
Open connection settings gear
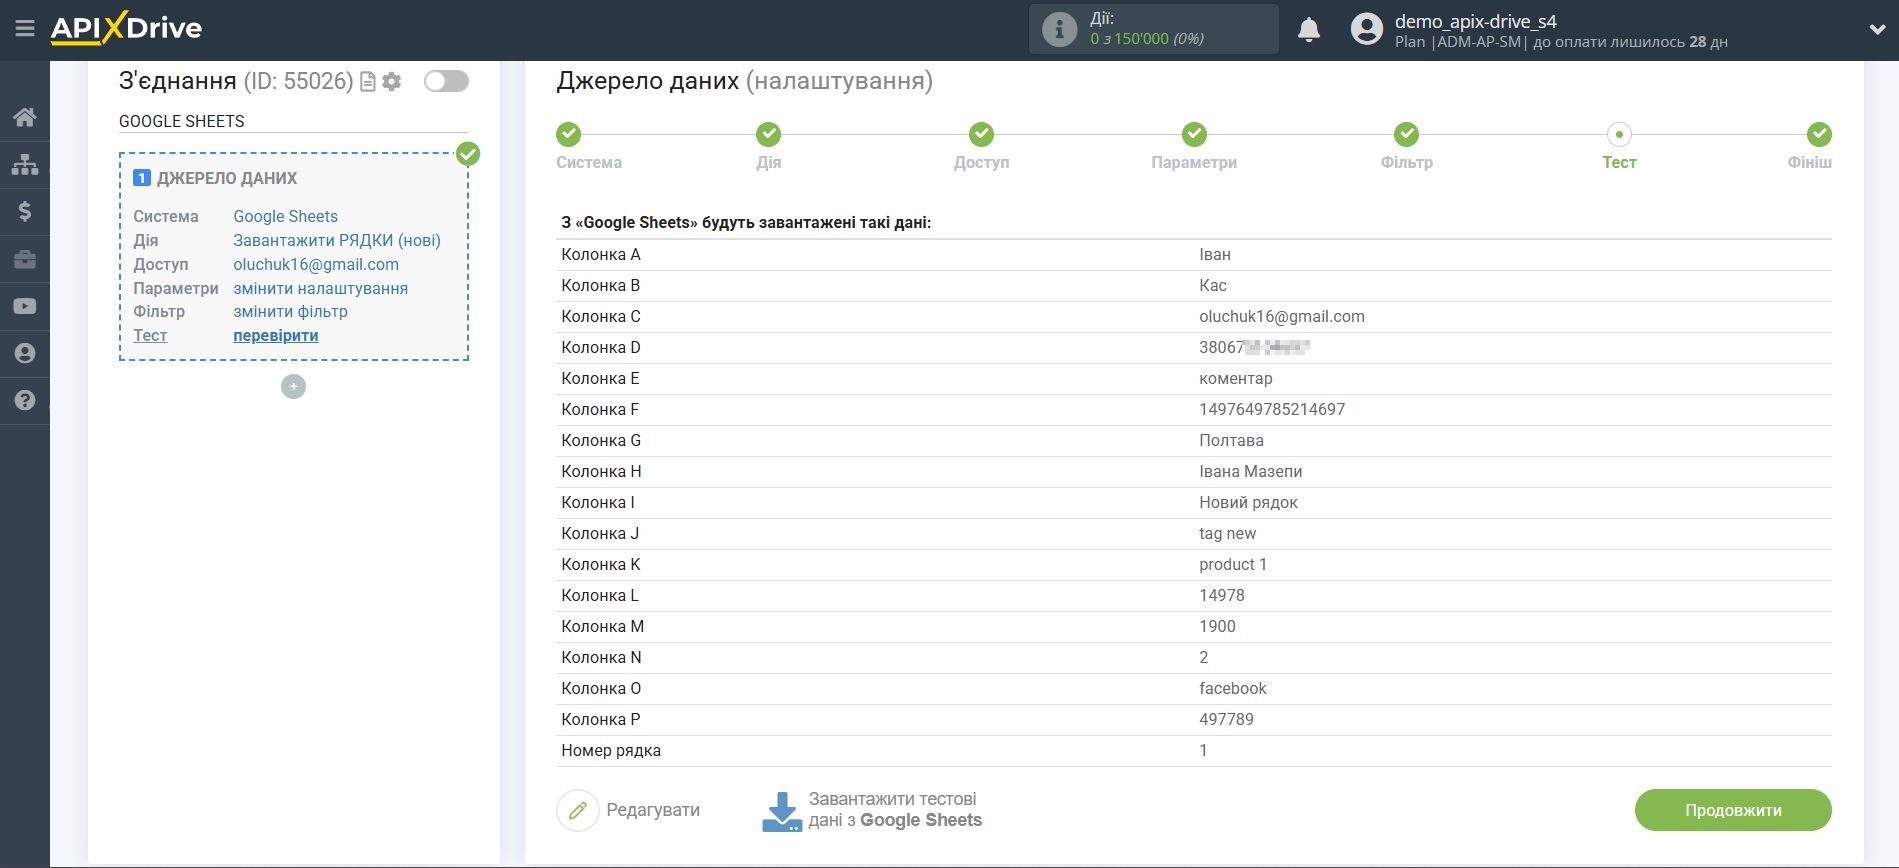(392, 82)
